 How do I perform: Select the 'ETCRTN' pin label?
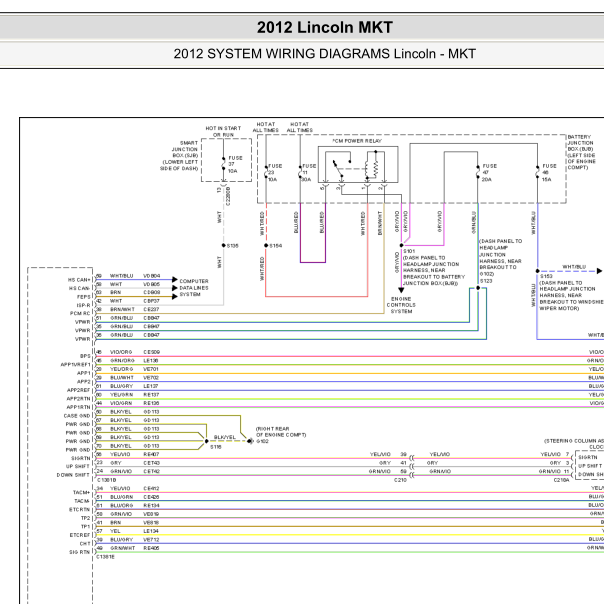[x=80, y=510]
